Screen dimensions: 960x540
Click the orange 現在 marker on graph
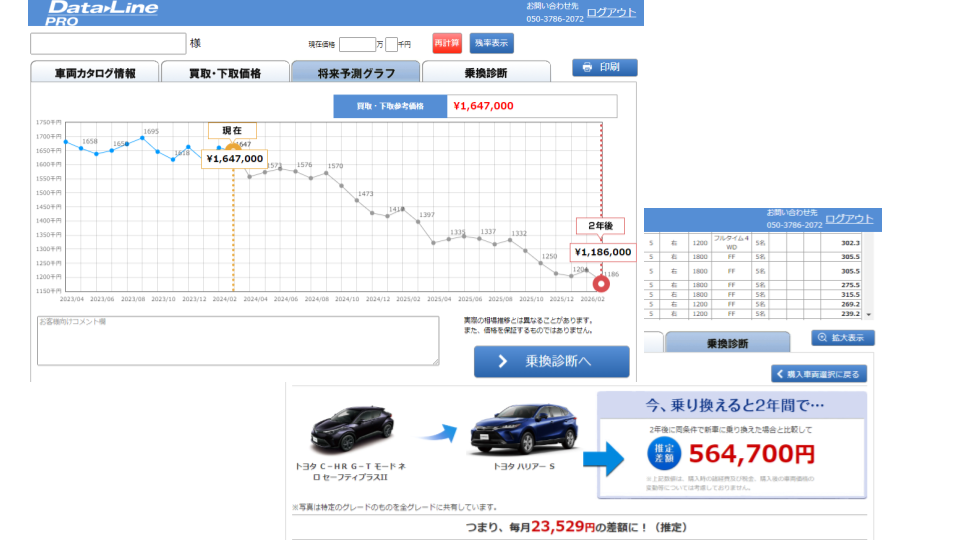tap(234, 149)
